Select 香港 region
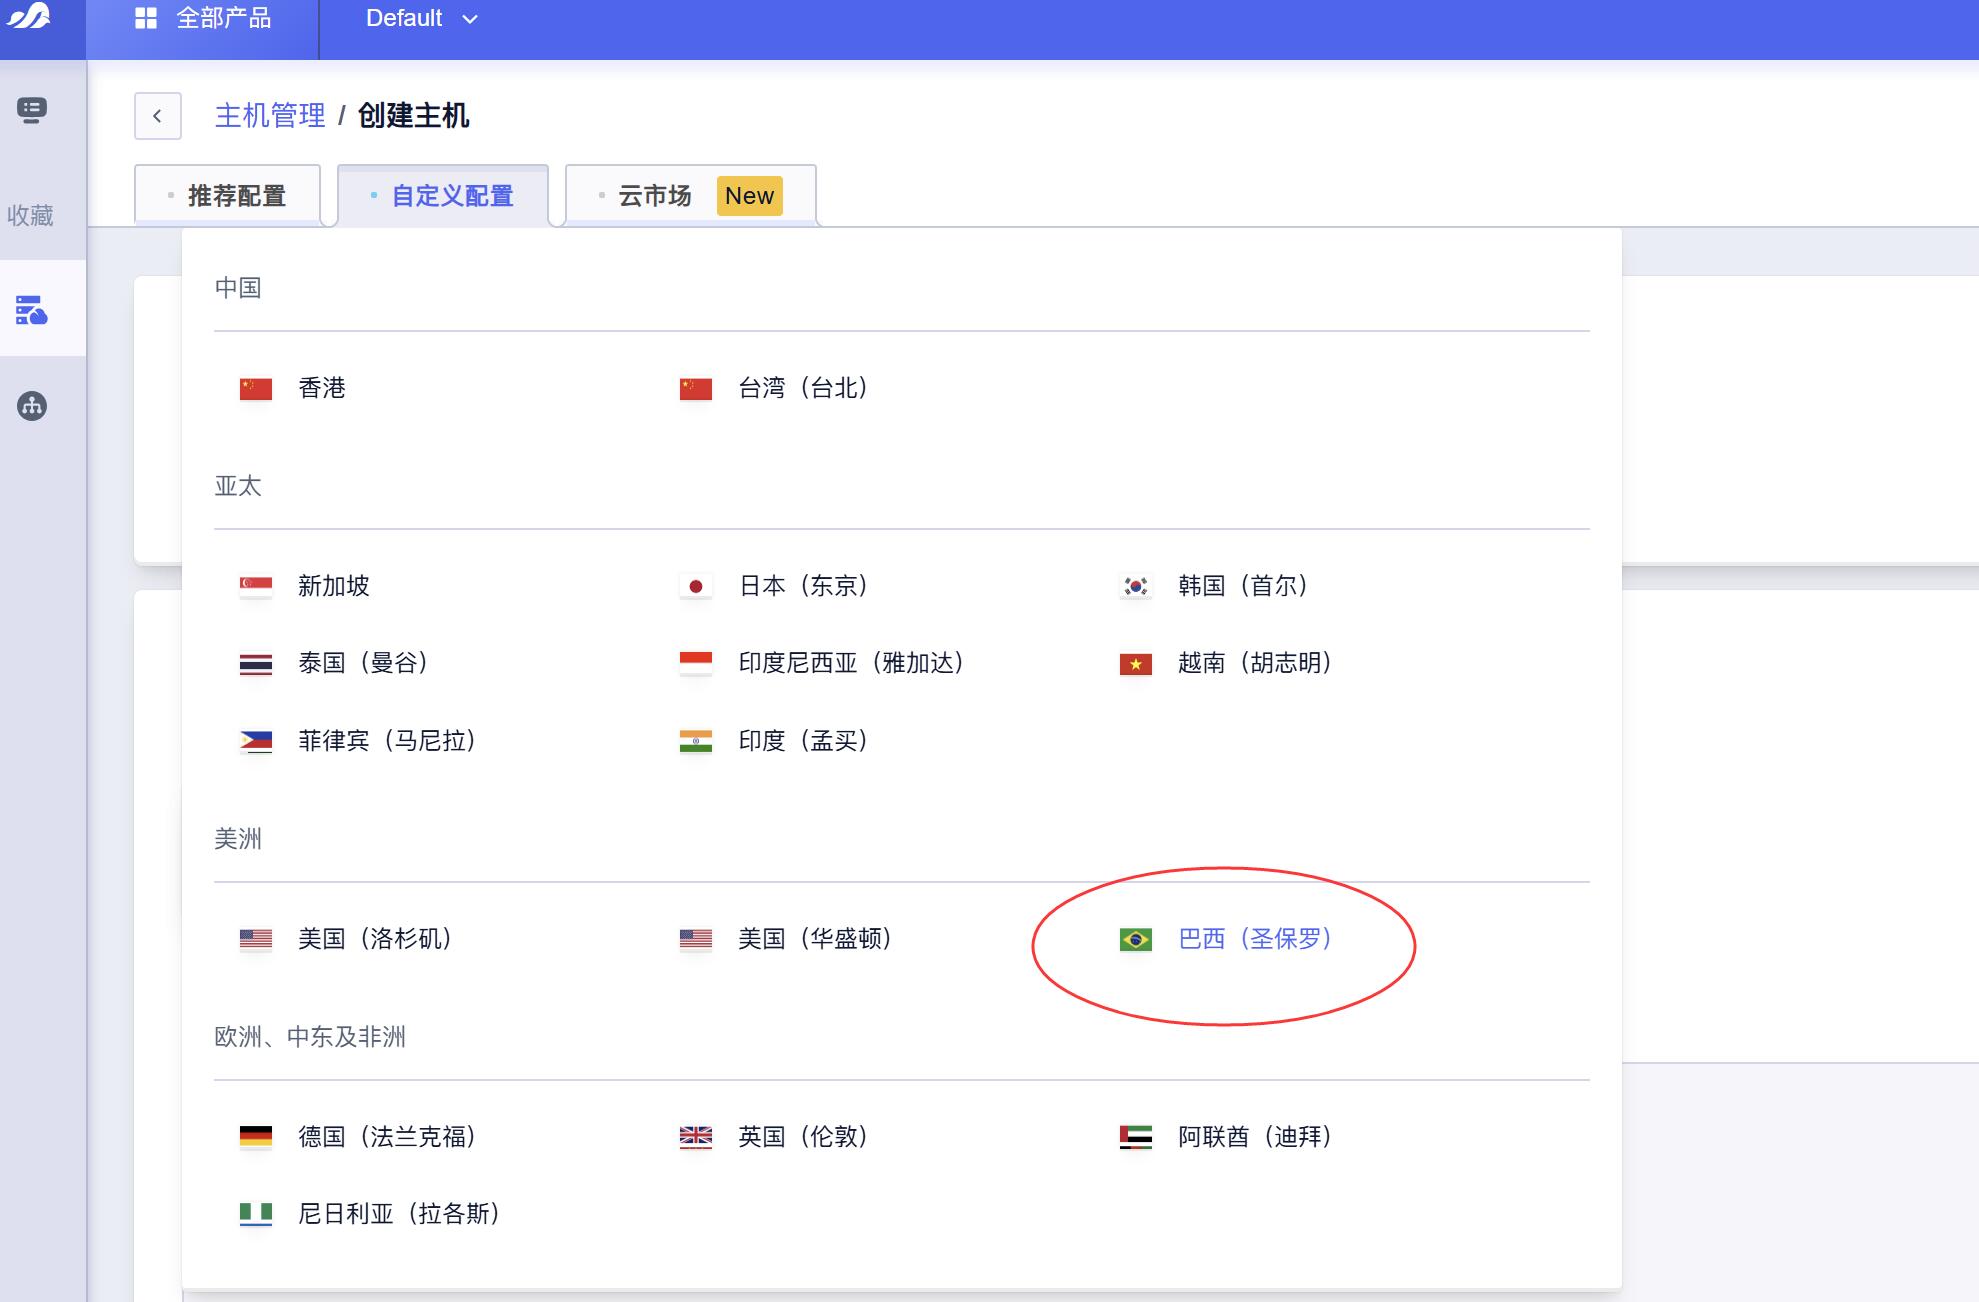 (x=321, y=388)
